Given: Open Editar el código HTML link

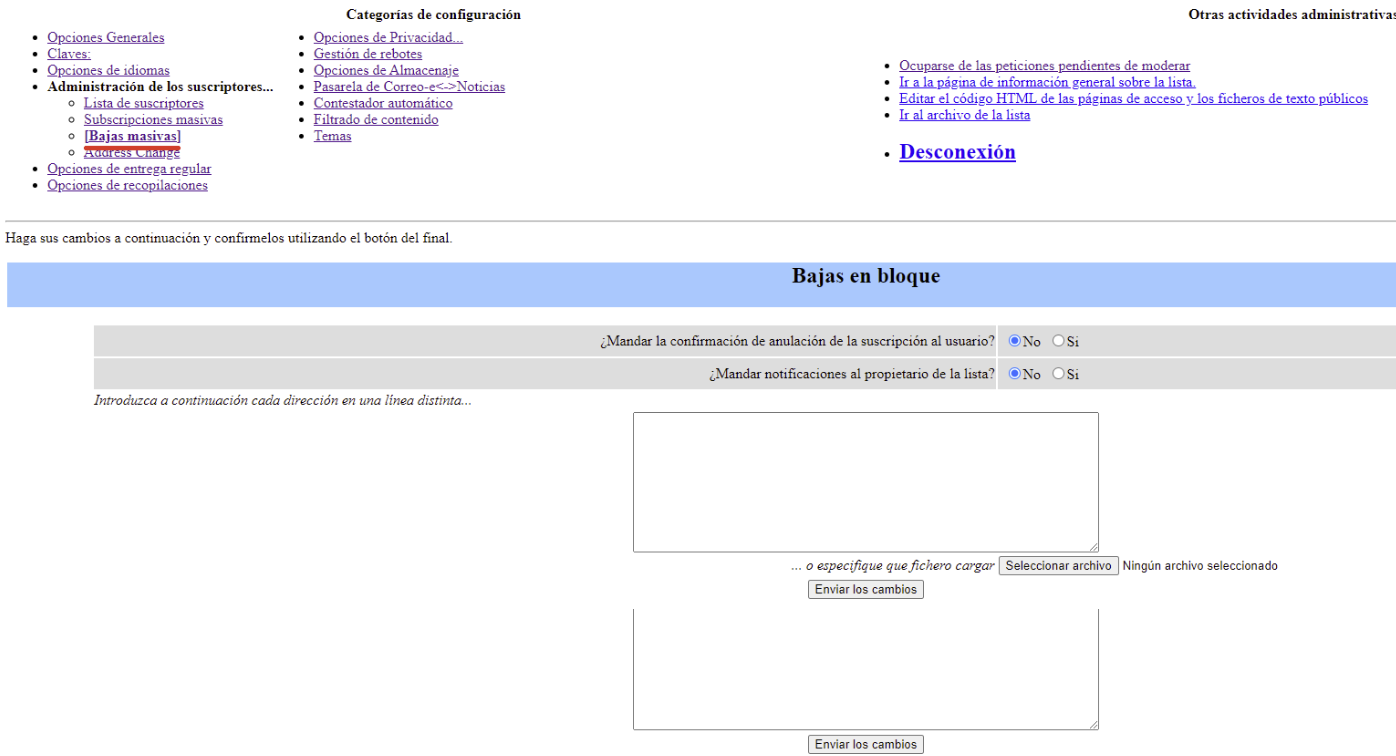Looking at the screenshot, I should tap(1133, 99).
